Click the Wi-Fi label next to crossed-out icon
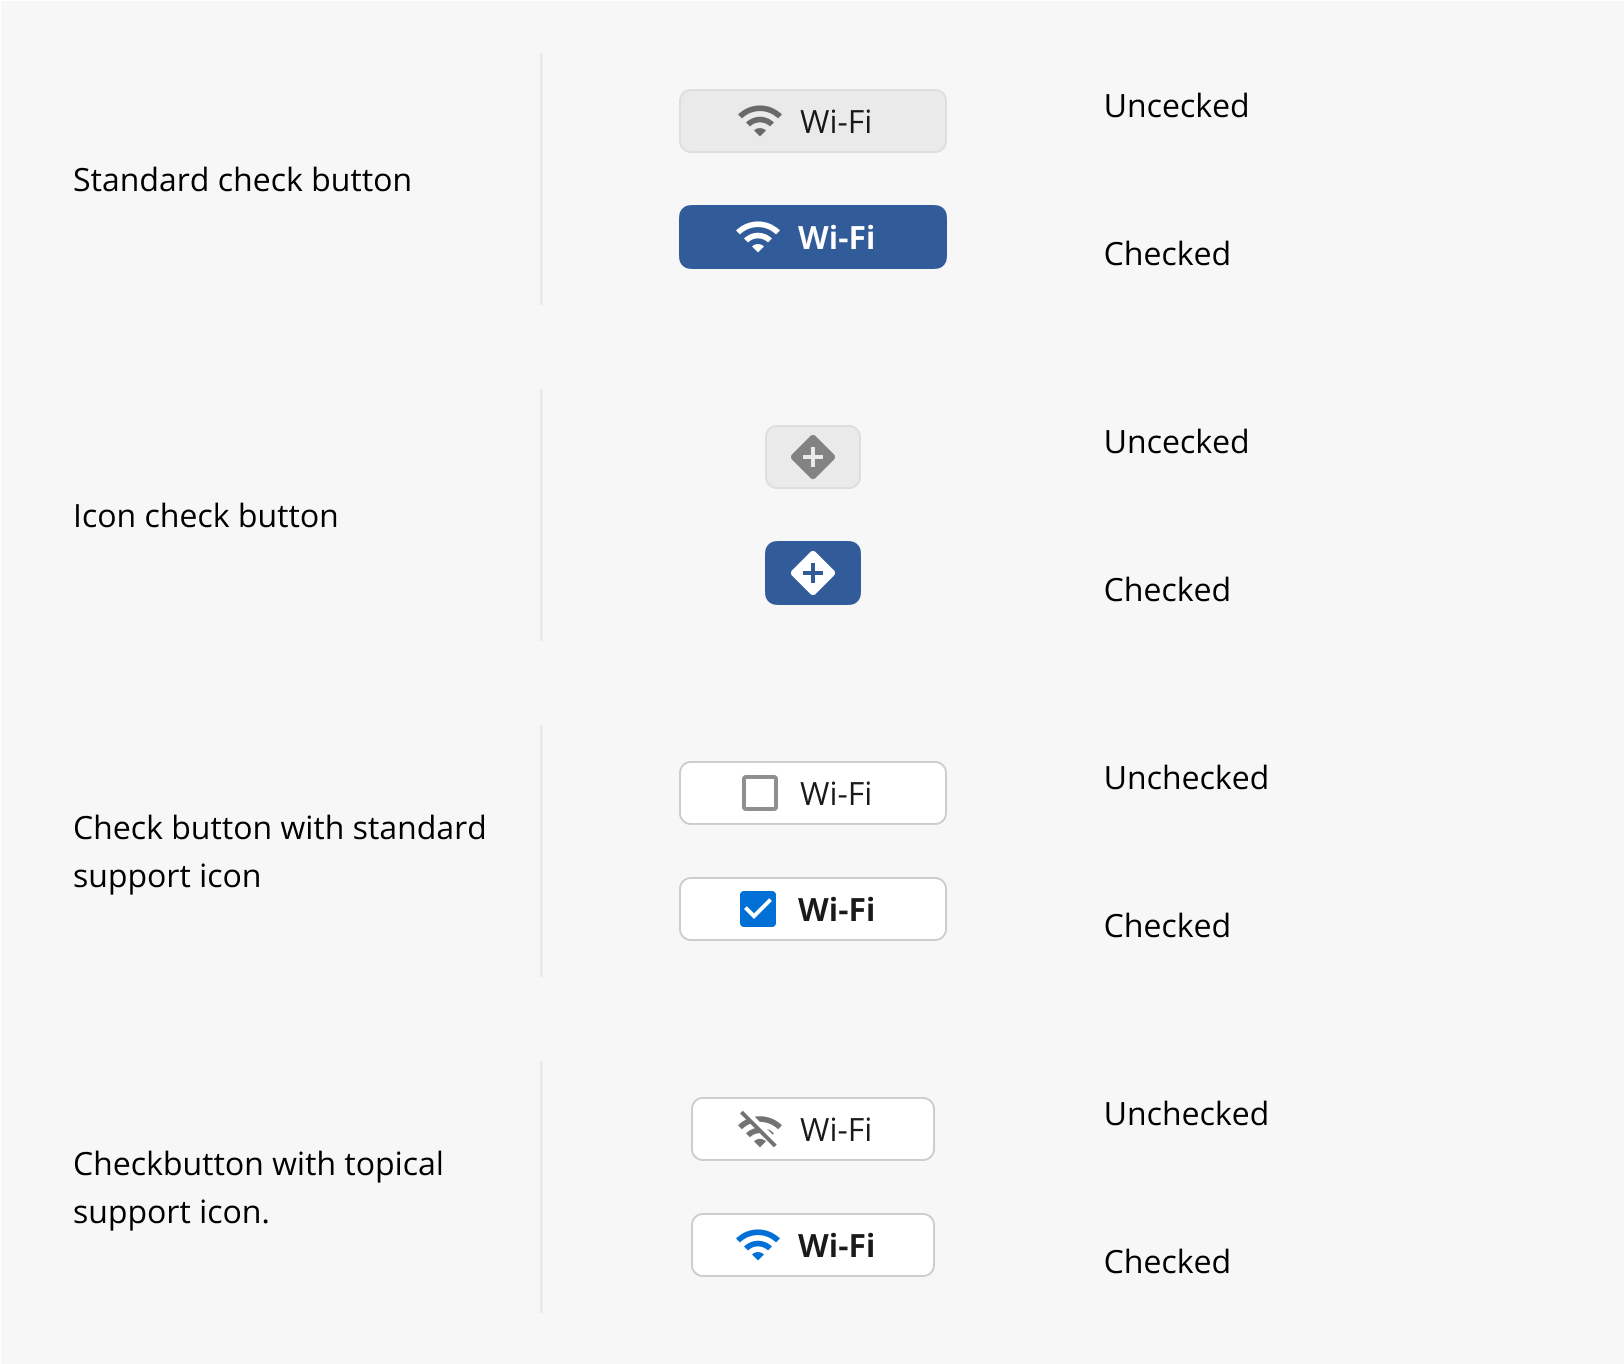 [836, 1129]
